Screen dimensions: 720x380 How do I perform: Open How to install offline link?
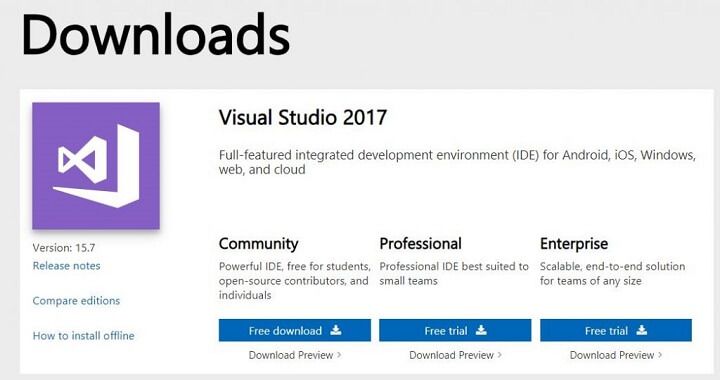point(84,335)
